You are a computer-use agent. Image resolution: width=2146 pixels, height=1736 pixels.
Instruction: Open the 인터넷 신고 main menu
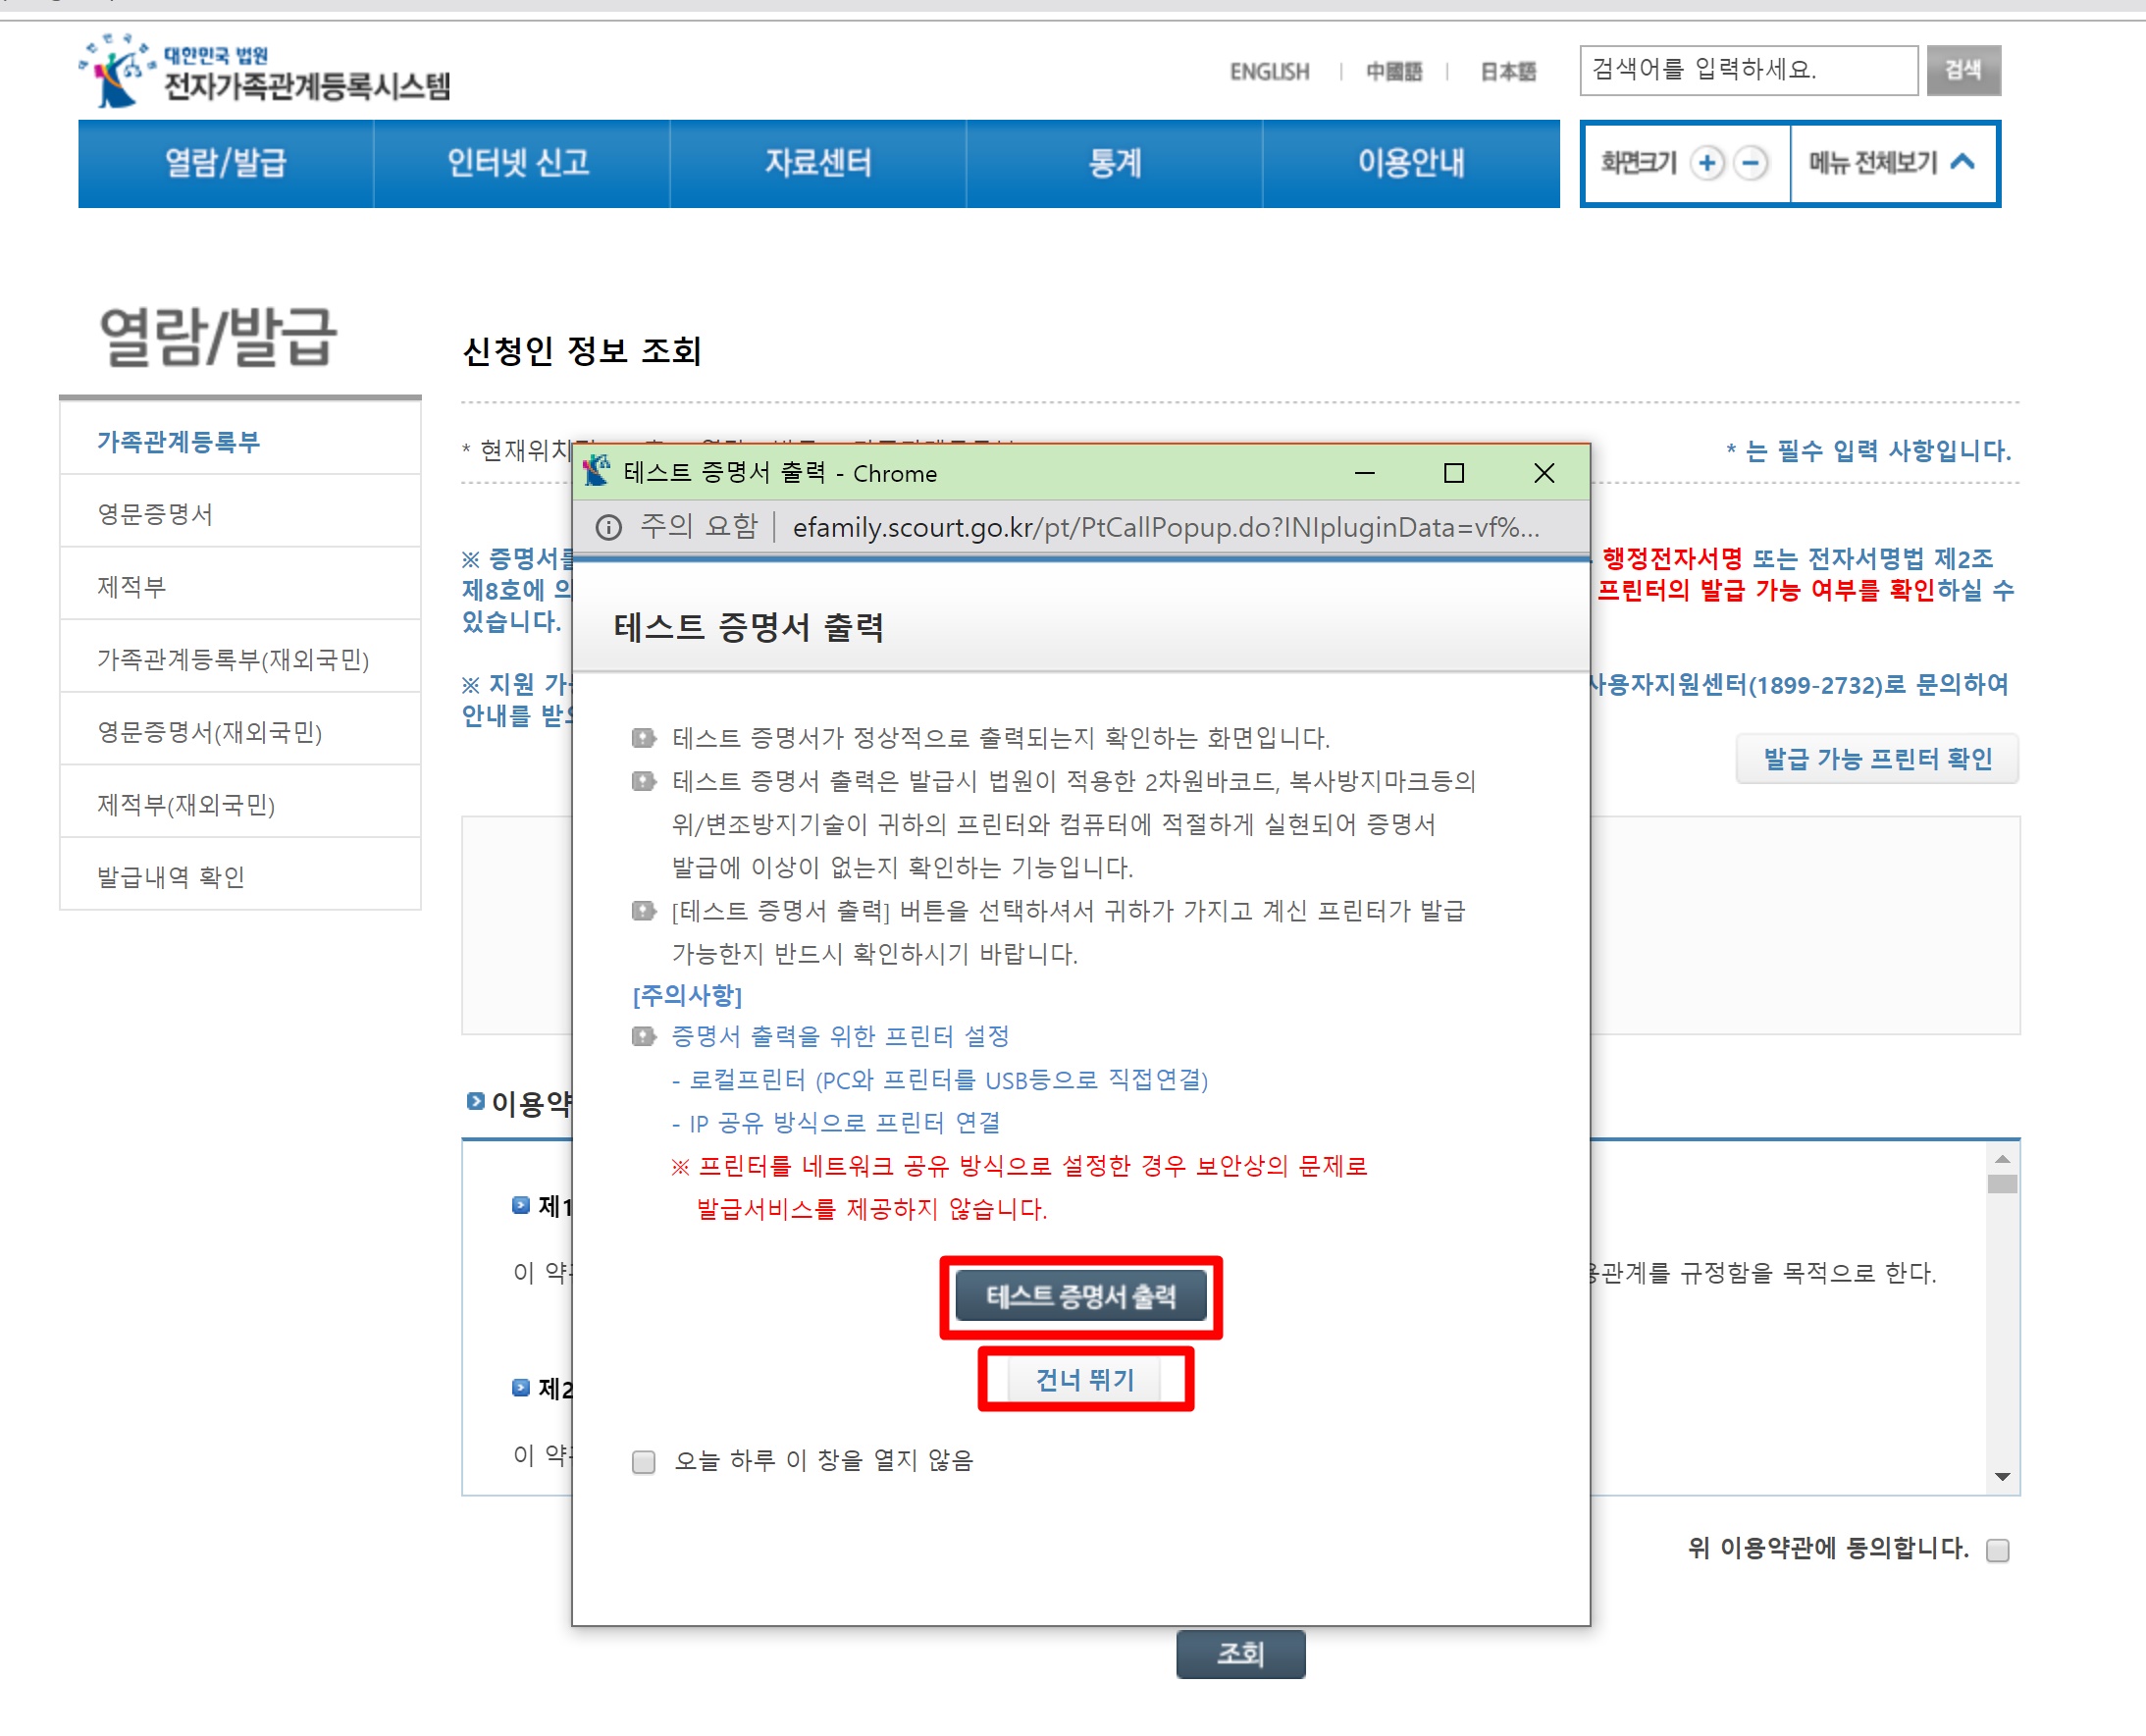519,163
